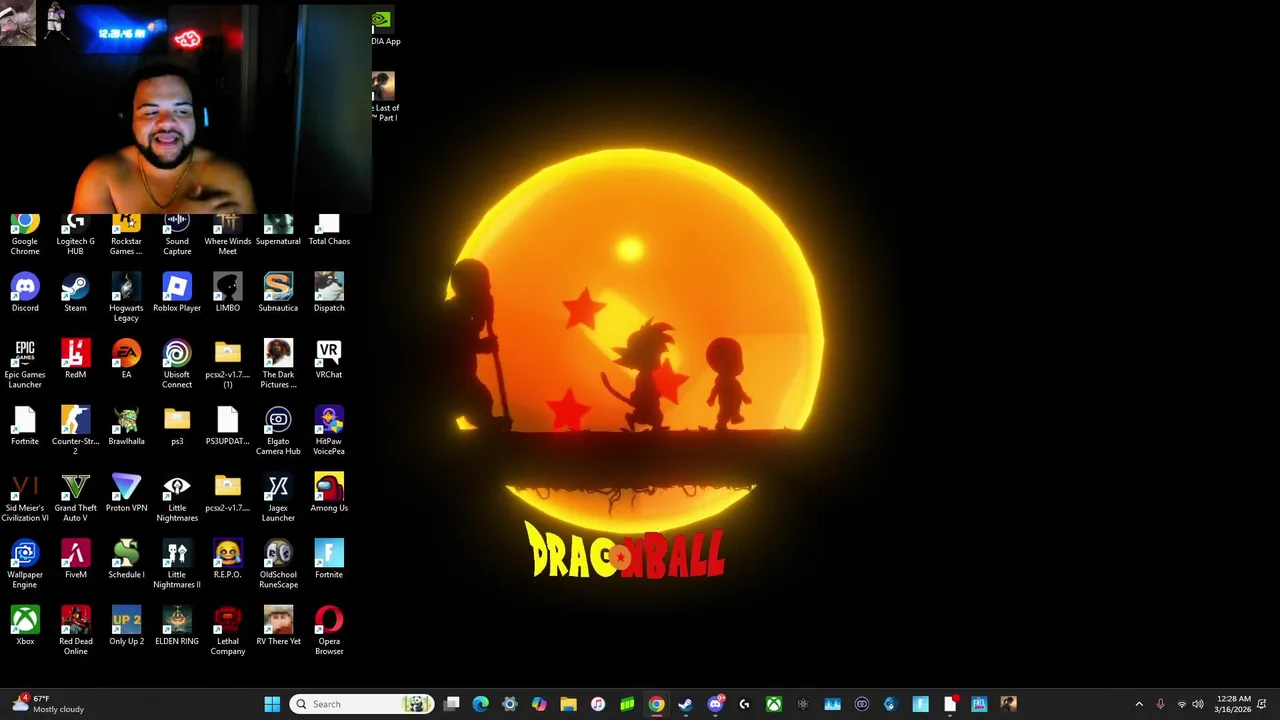The height and width of the screenshot is (720, 1280).
Task: Select Total Chaos desktop icon
Action: 329,230
